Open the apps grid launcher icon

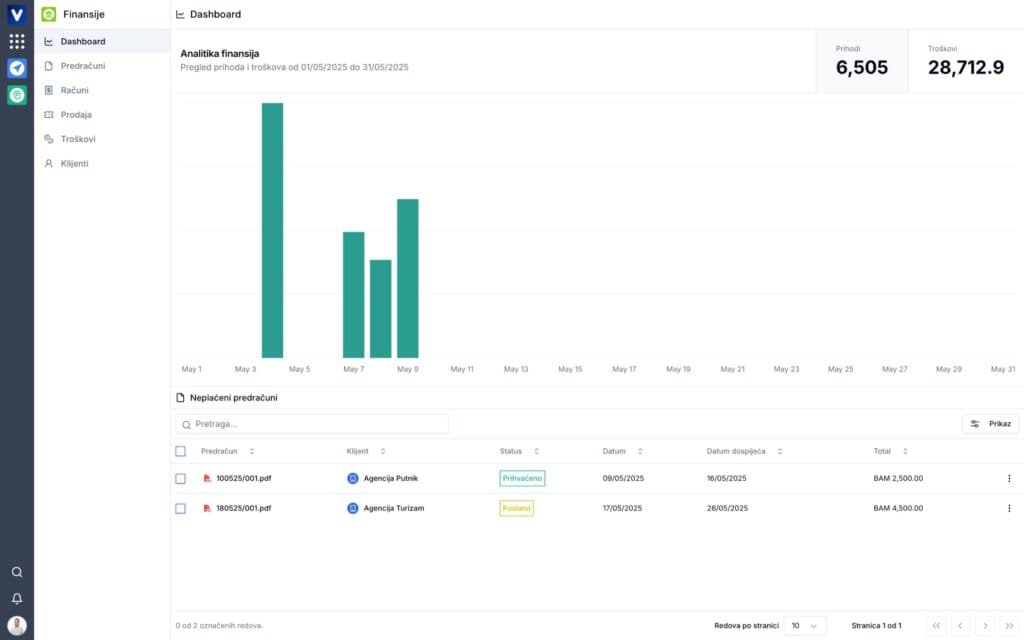[17, 42]
